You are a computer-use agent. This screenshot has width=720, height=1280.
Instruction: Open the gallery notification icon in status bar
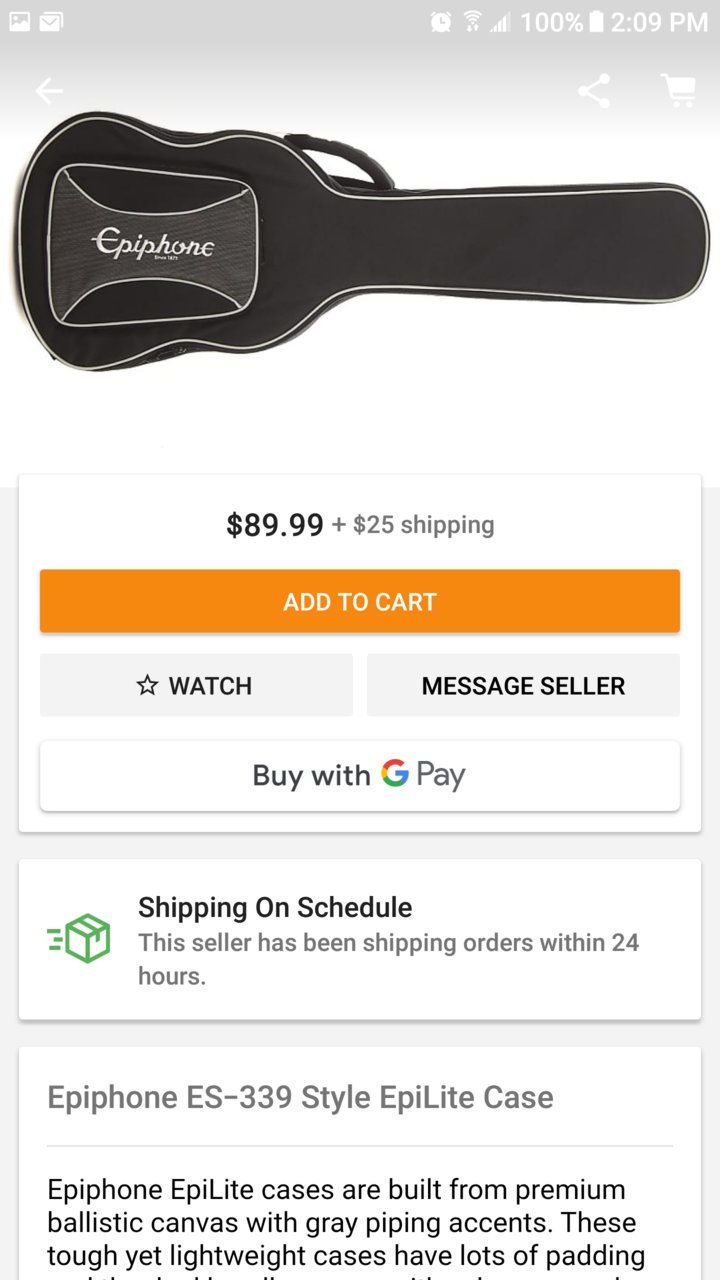coord(20,21)
